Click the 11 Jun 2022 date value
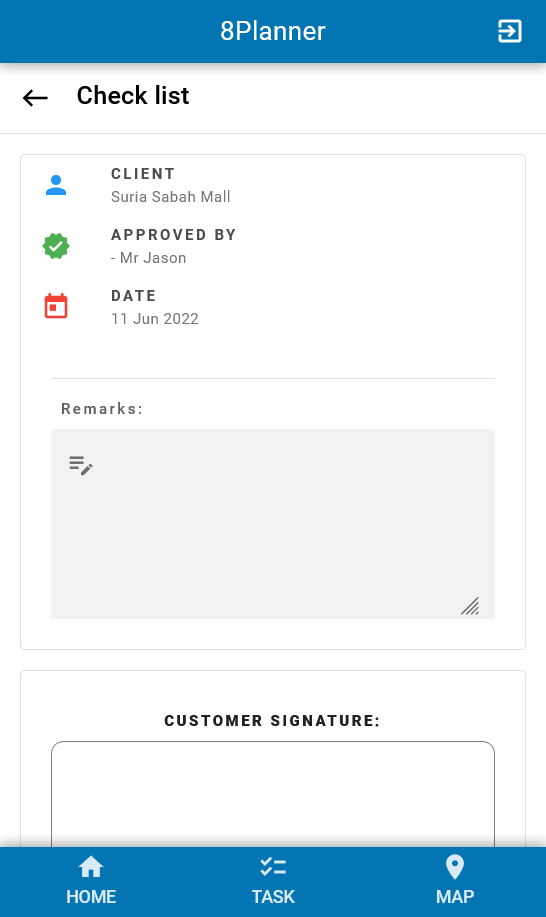Screen dimensions: 546x917 [x=155, y=319]
